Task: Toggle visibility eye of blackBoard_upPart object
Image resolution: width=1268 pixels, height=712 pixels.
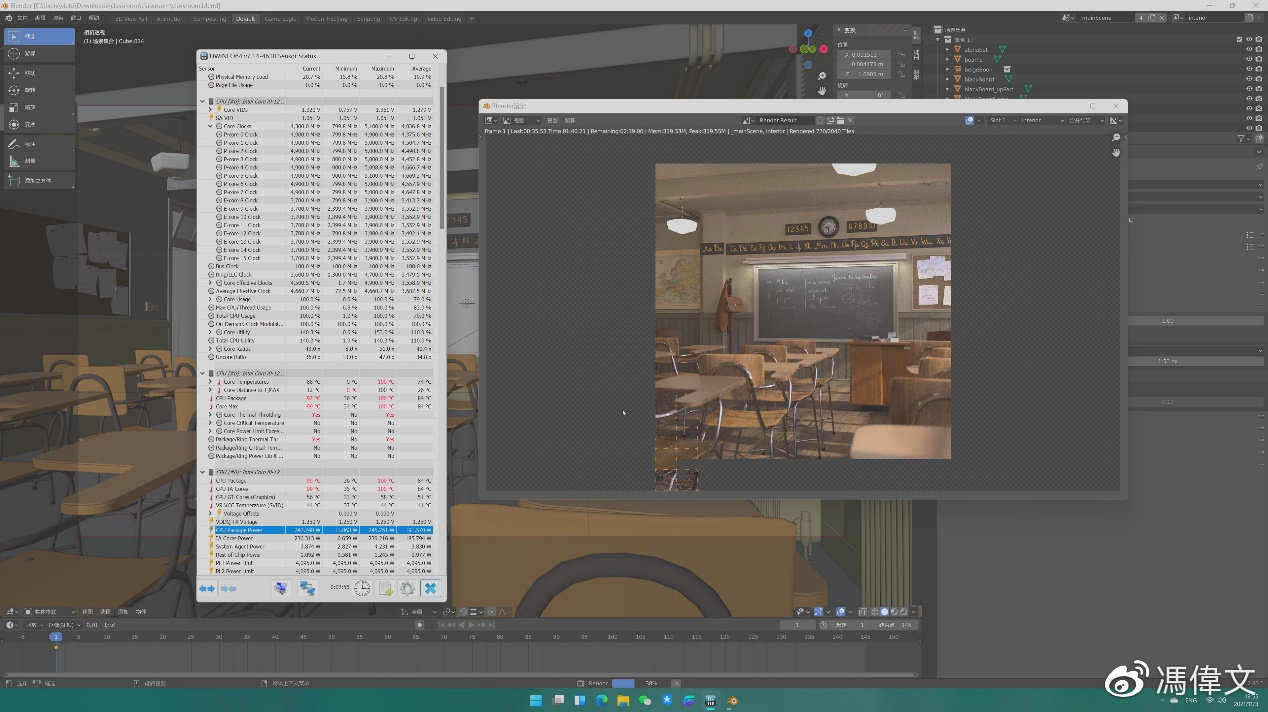Action: [1249, 89]
